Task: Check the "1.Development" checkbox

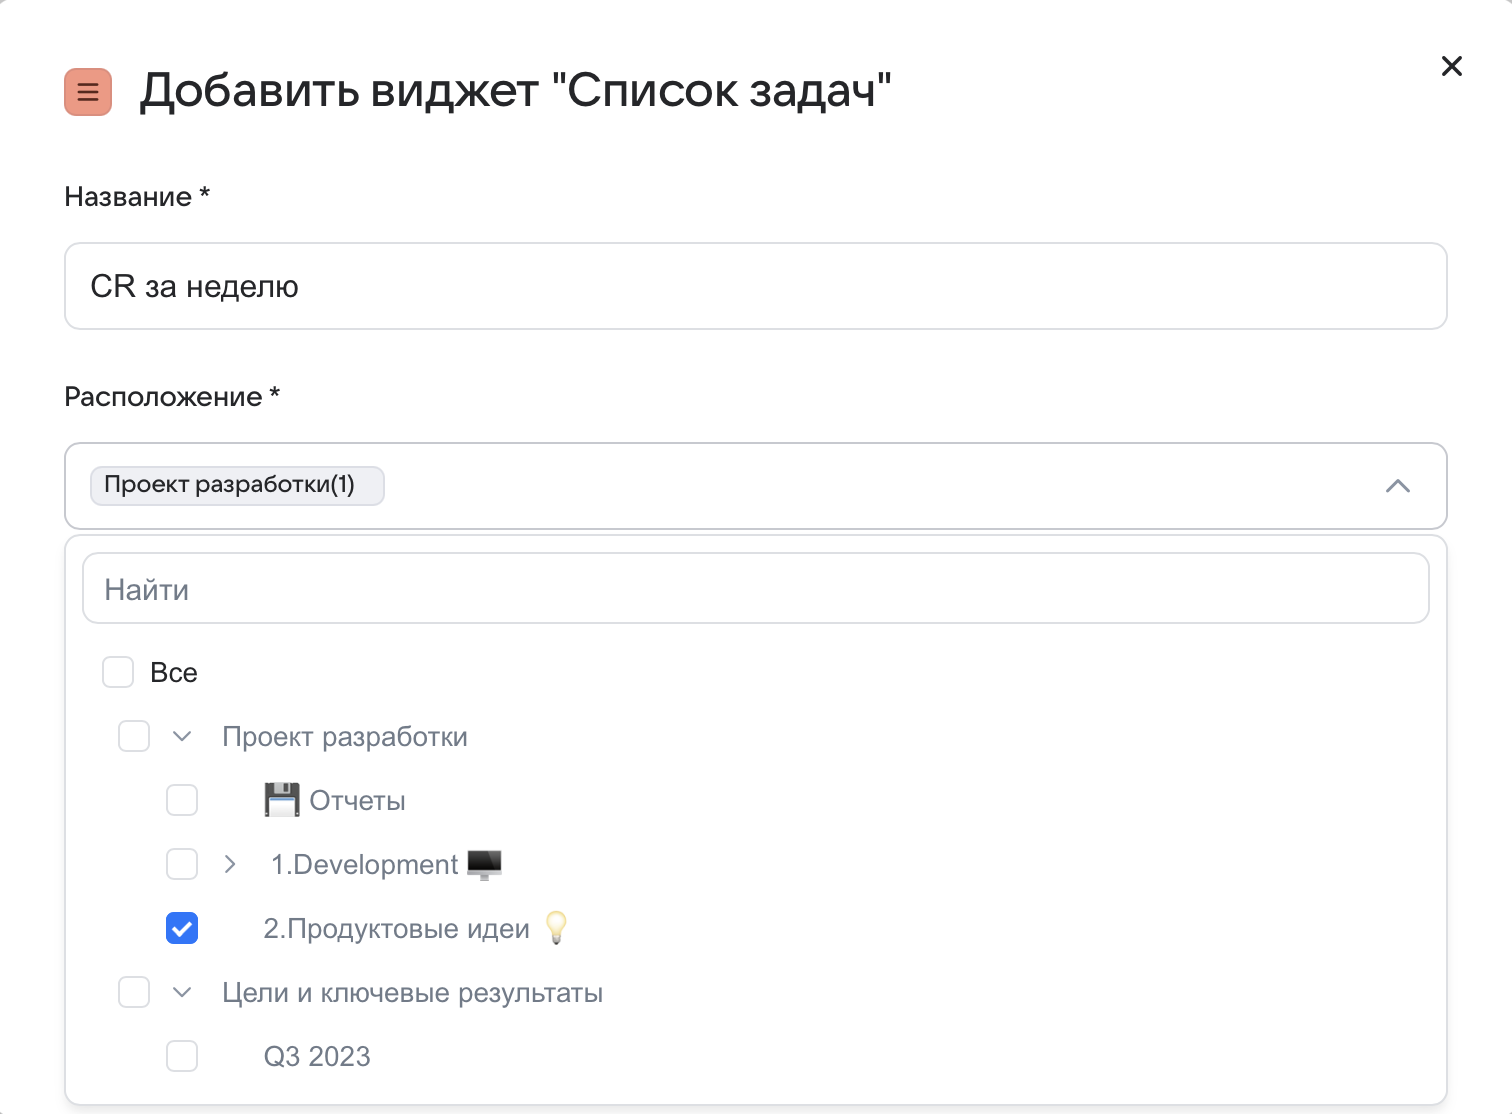Action: pyautogui.click(x=182, y=864)
